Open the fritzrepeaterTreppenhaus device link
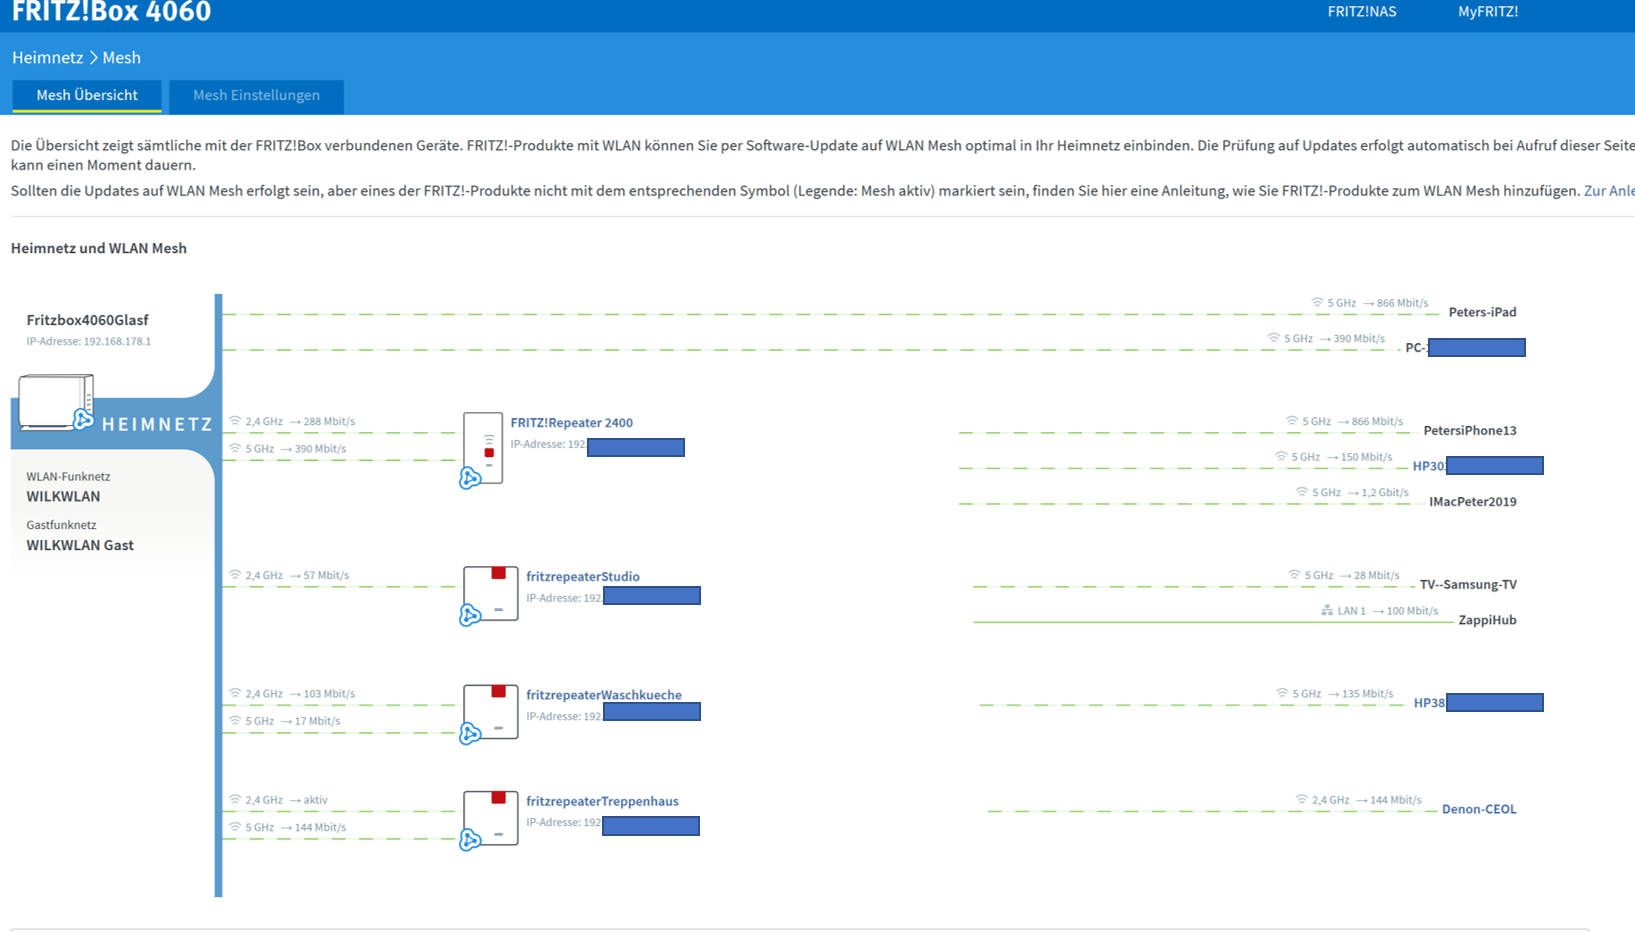This screenshot has height=932, width=1635. pos(602,801)
